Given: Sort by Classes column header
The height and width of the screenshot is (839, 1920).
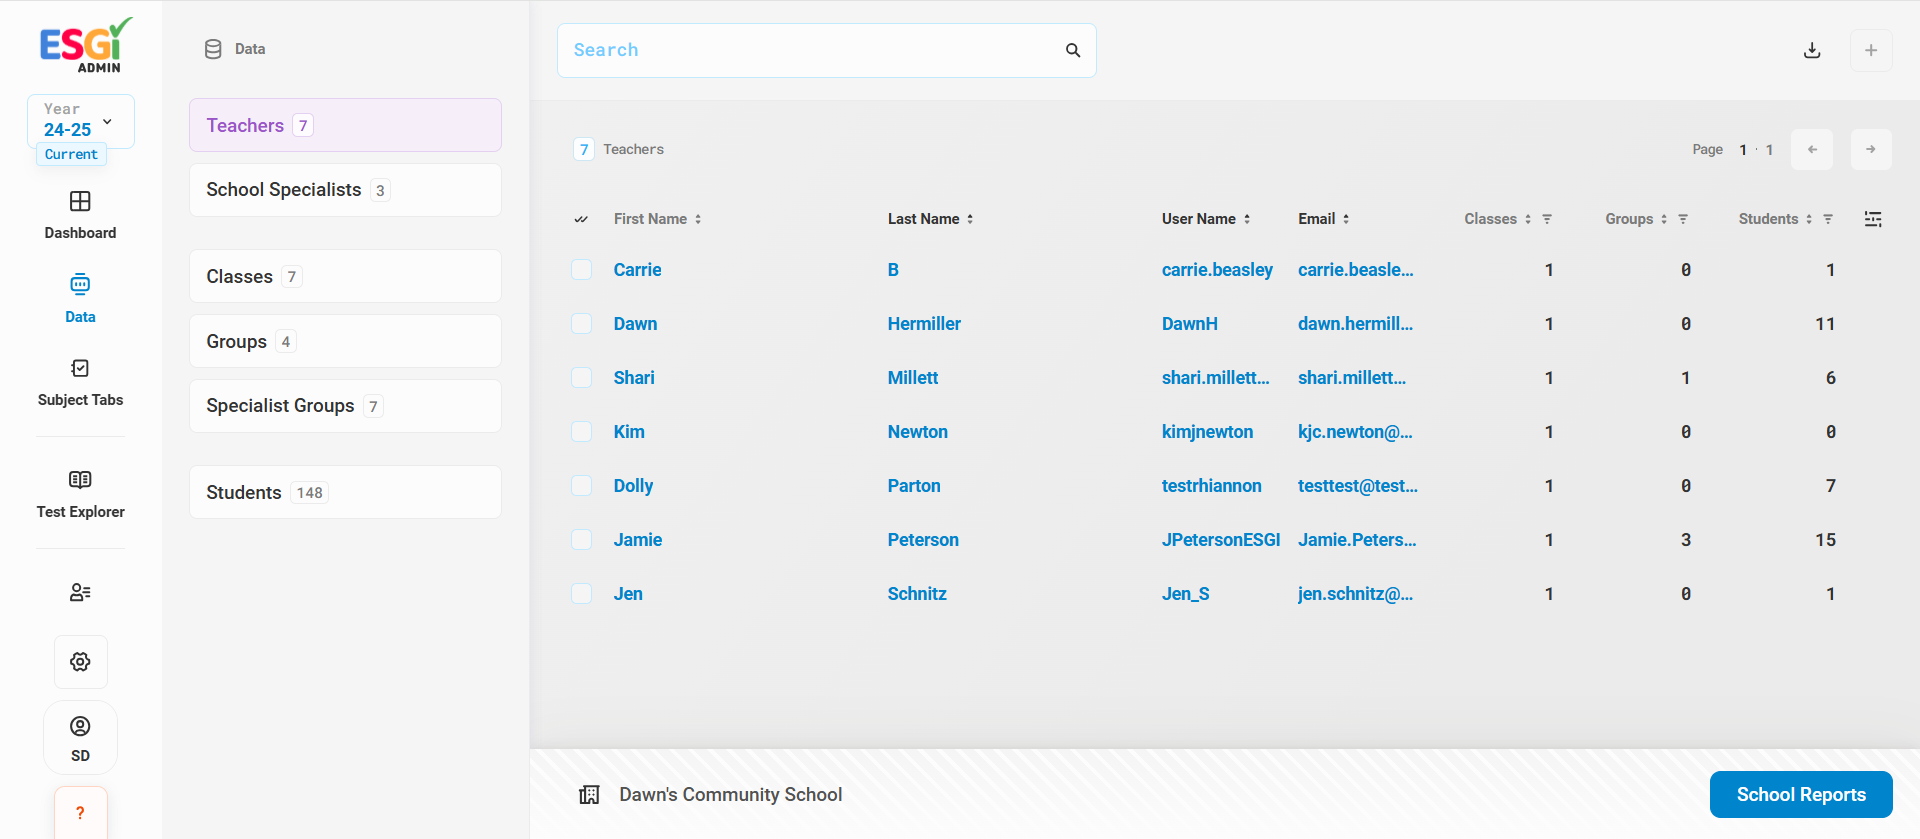Looking at the screenshot, I should coord(1497,219).
